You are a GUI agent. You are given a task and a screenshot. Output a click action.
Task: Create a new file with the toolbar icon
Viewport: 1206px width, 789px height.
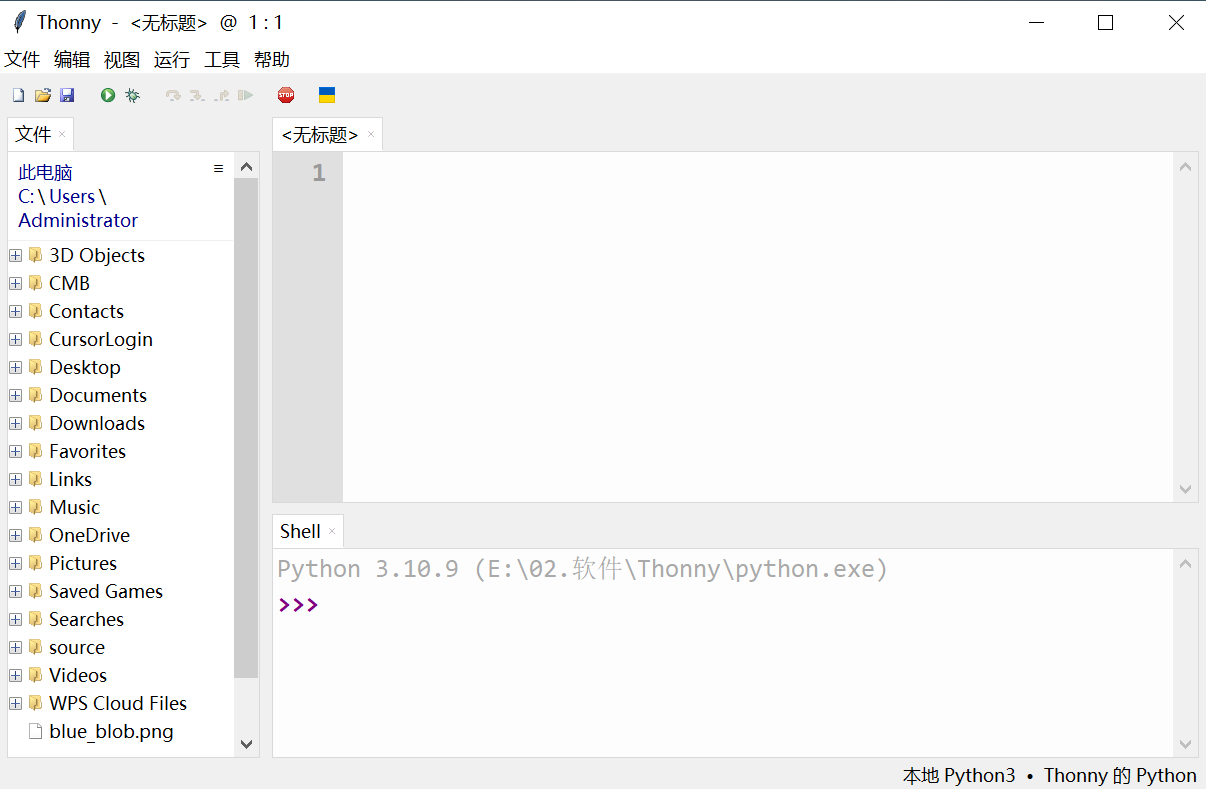(x=18, y=95)
